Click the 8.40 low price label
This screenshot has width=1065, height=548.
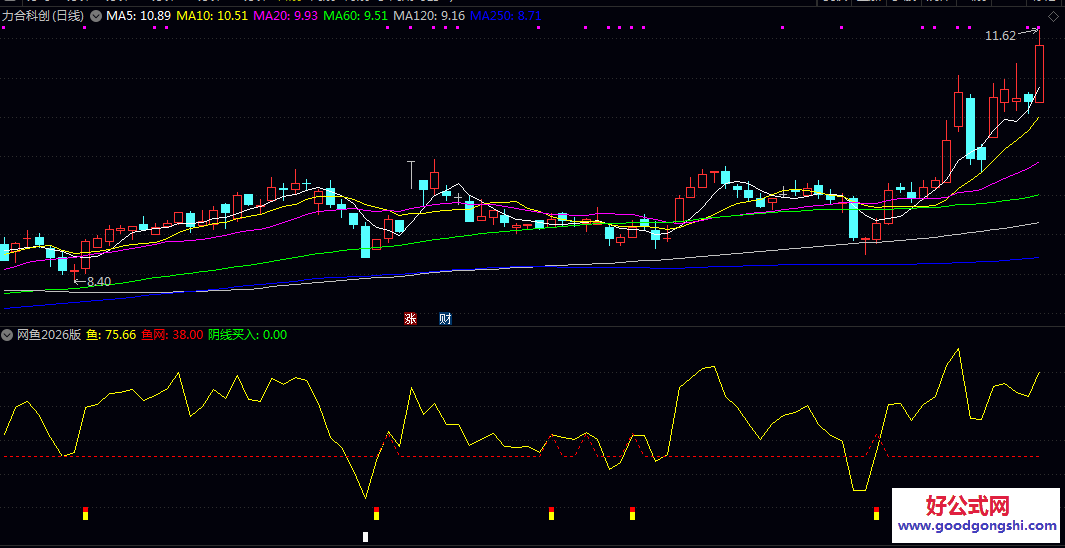99,283
